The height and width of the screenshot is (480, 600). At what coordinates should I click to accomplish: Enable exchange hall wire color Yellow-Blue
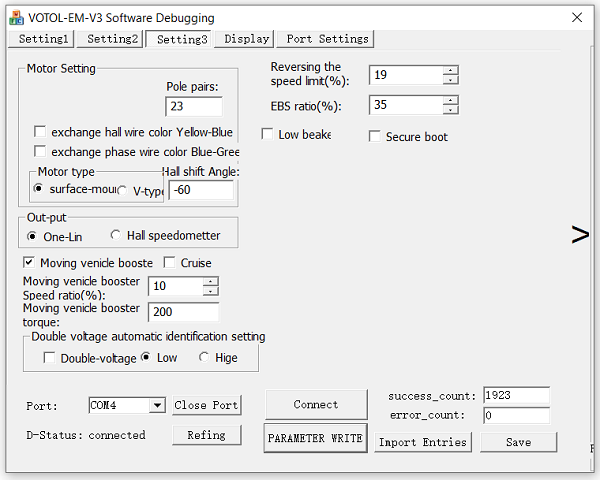40,132
